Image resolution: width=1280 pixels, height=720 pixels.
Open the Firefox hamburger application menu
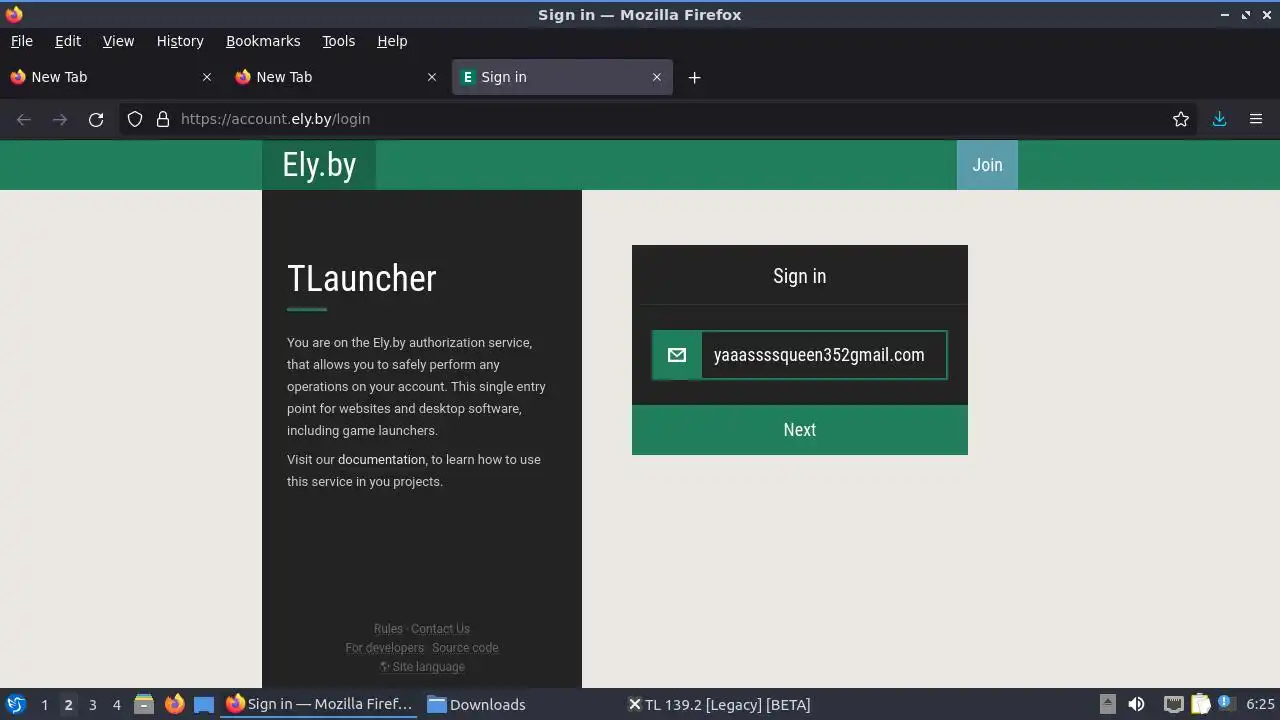tap(1256, 119)
